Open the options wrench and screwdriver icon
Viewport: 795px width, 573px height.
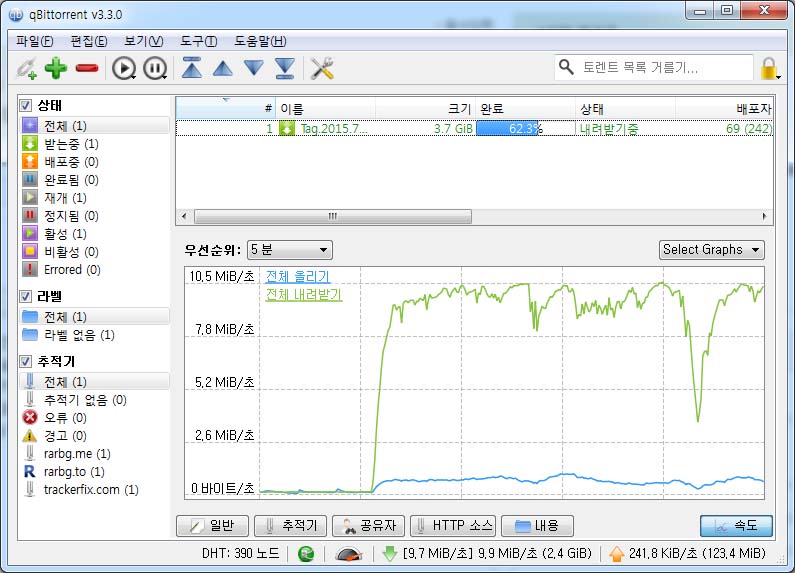pyautogui.click(x=321, y=68)
